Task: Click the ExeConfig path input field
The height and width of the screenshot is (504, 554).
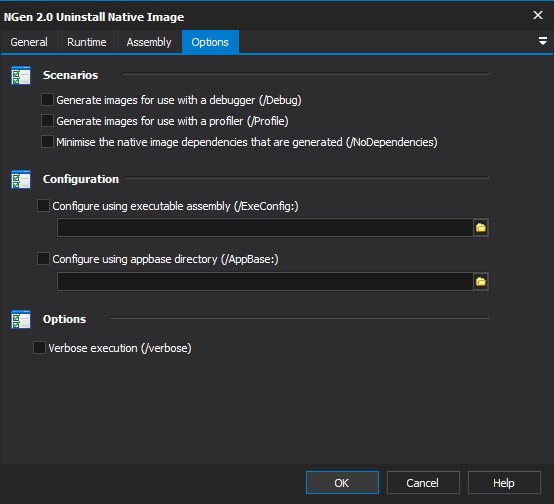Action: tap(265, 228)
